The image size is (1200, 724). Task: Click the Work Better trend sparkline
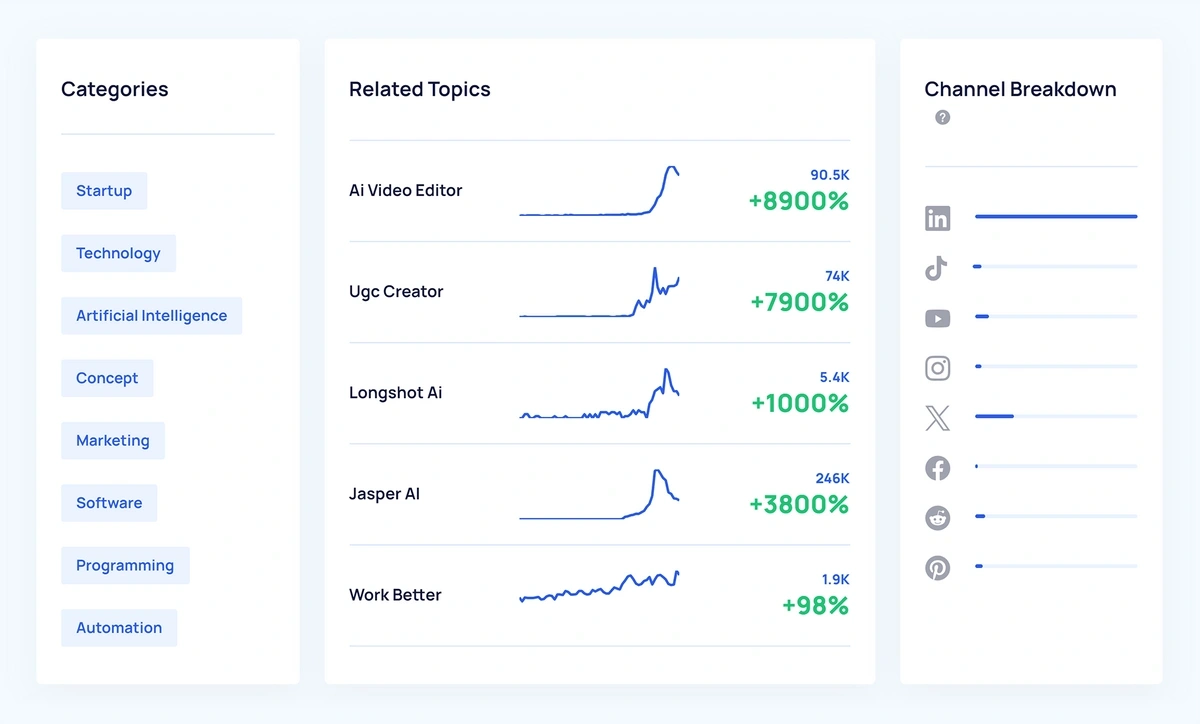point(599,586)
